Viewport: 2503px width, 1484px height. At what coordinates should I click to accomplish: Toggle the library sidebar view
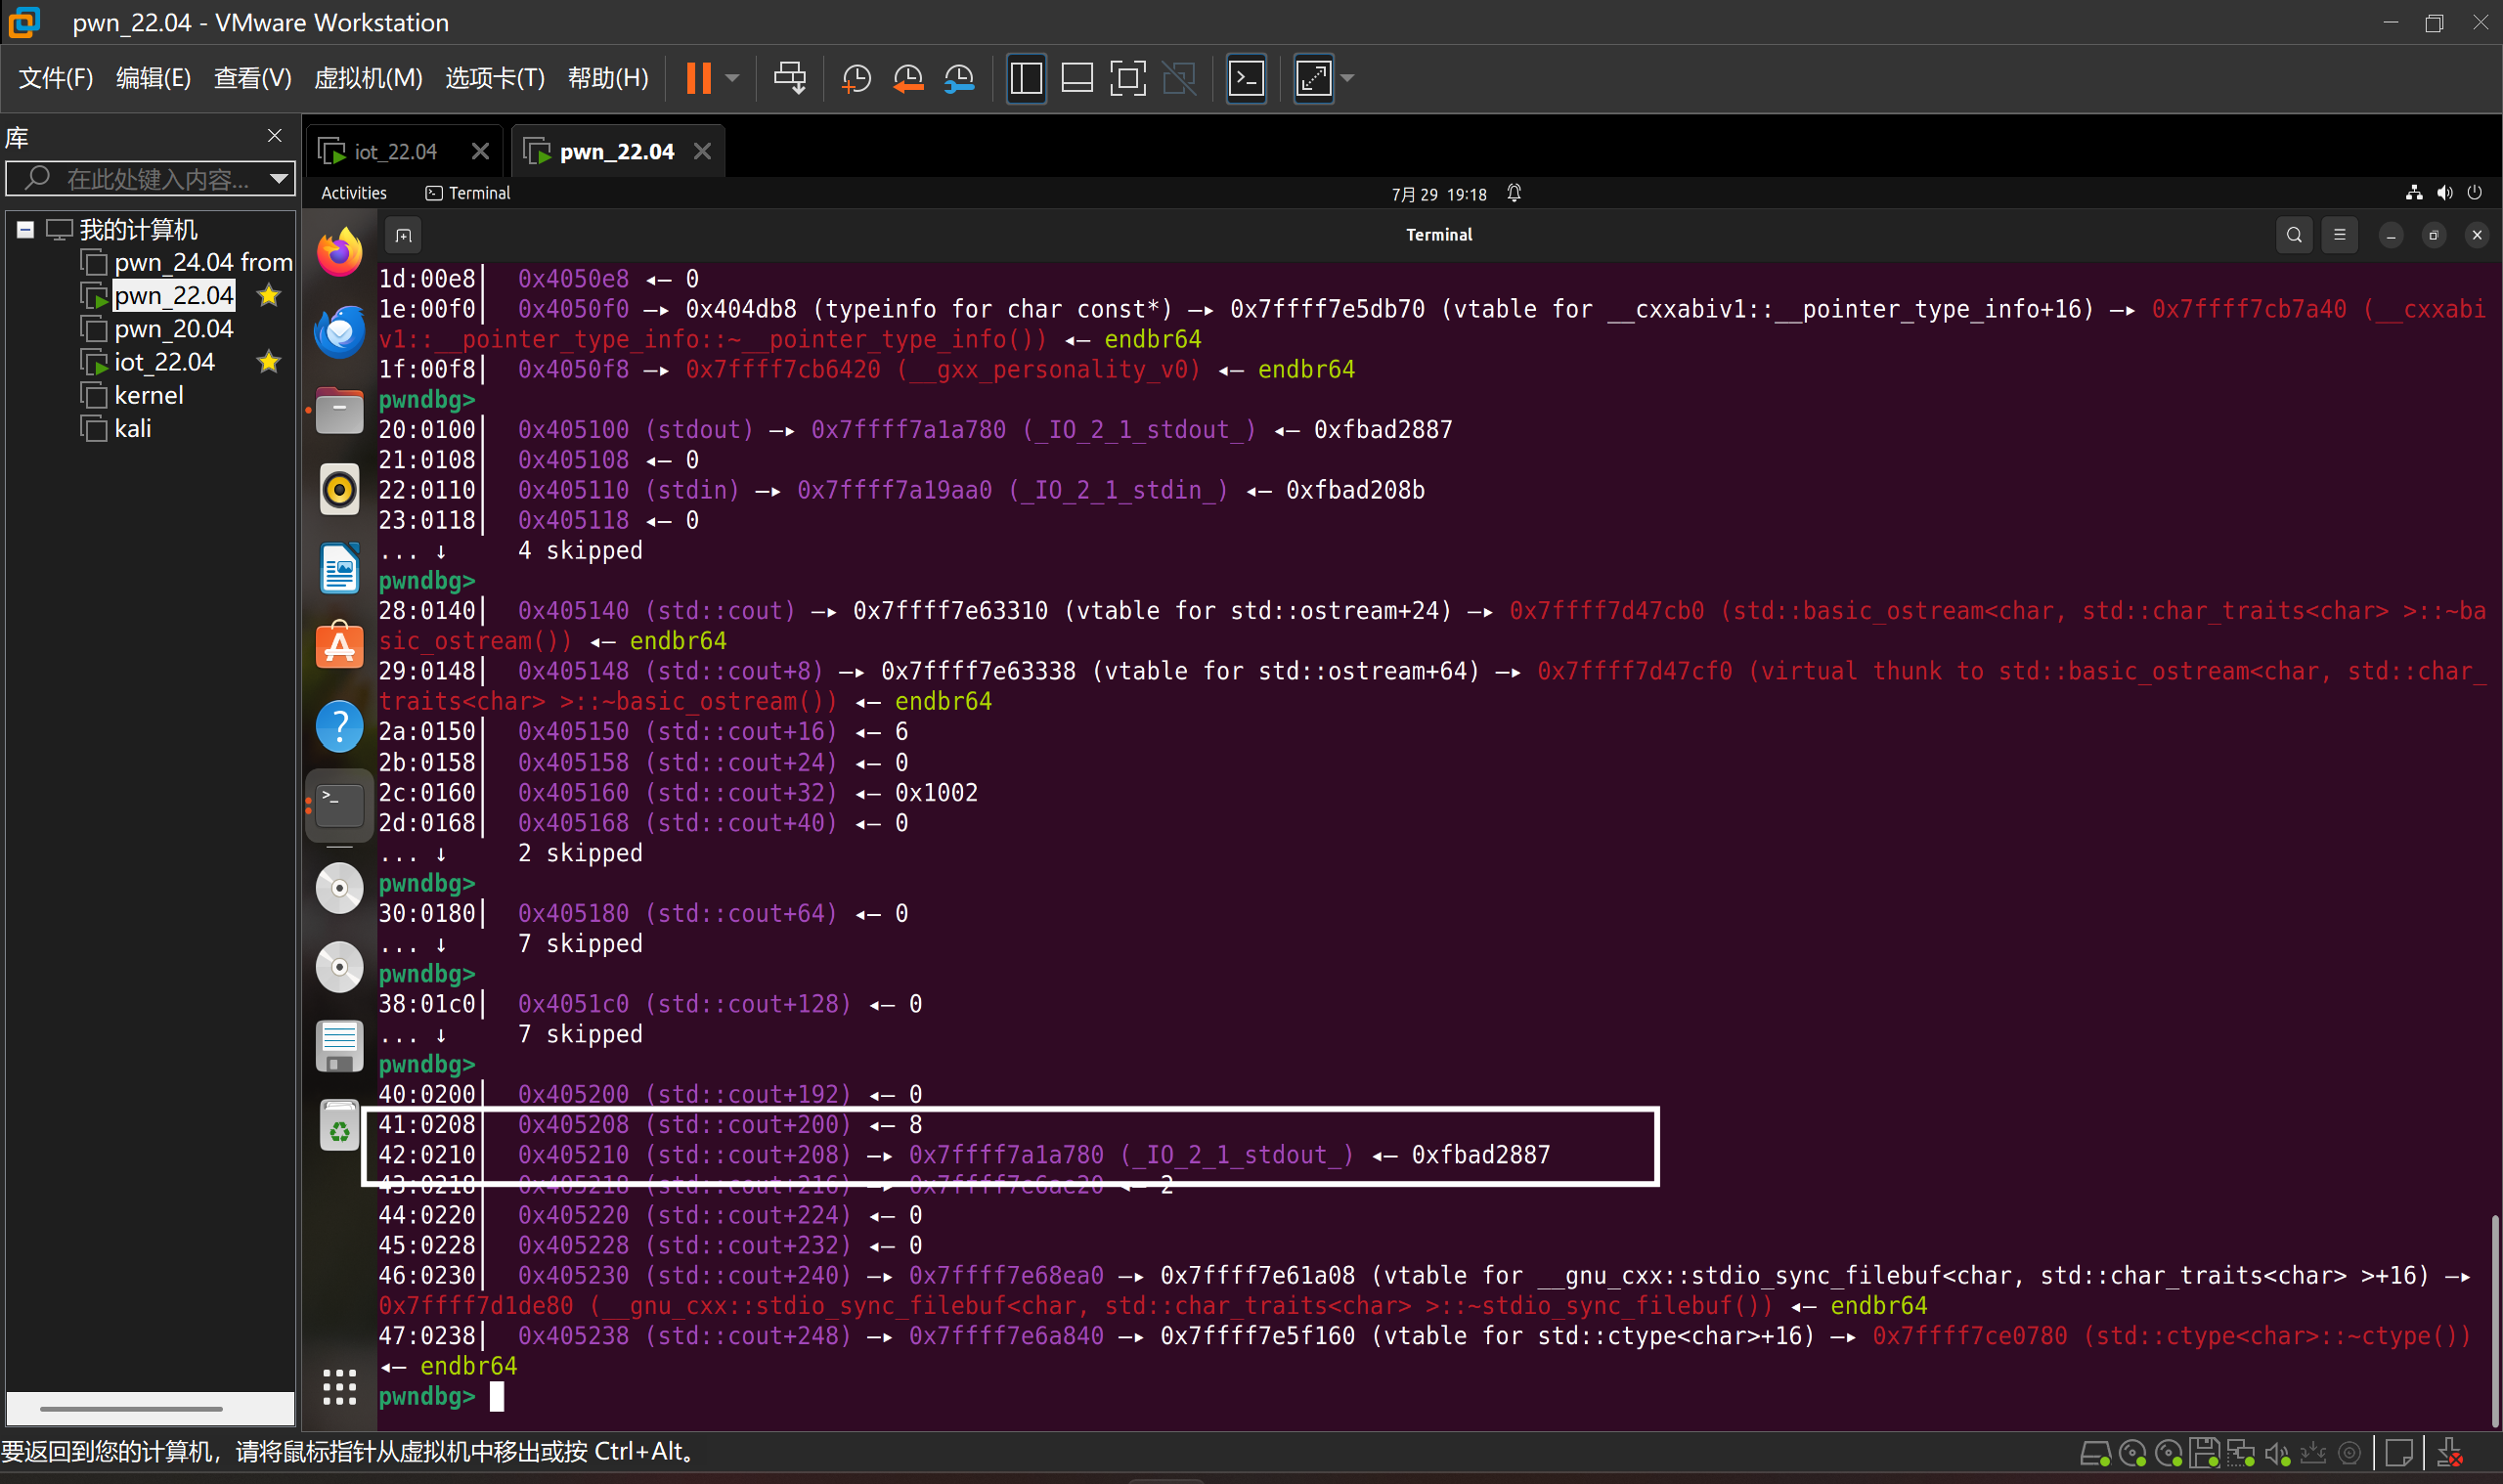point(1026,78)
